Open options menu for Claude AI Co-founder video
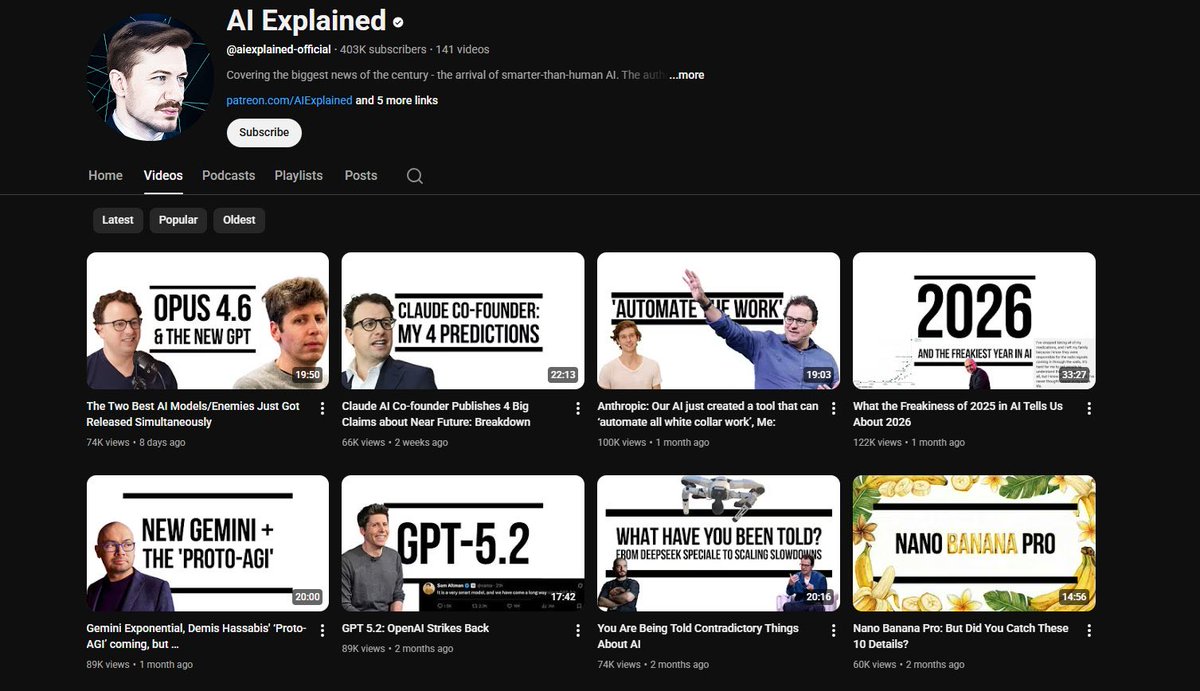The height and width of the screenshot is (691, 1200). pyautogui.click(x=578, y=408)
